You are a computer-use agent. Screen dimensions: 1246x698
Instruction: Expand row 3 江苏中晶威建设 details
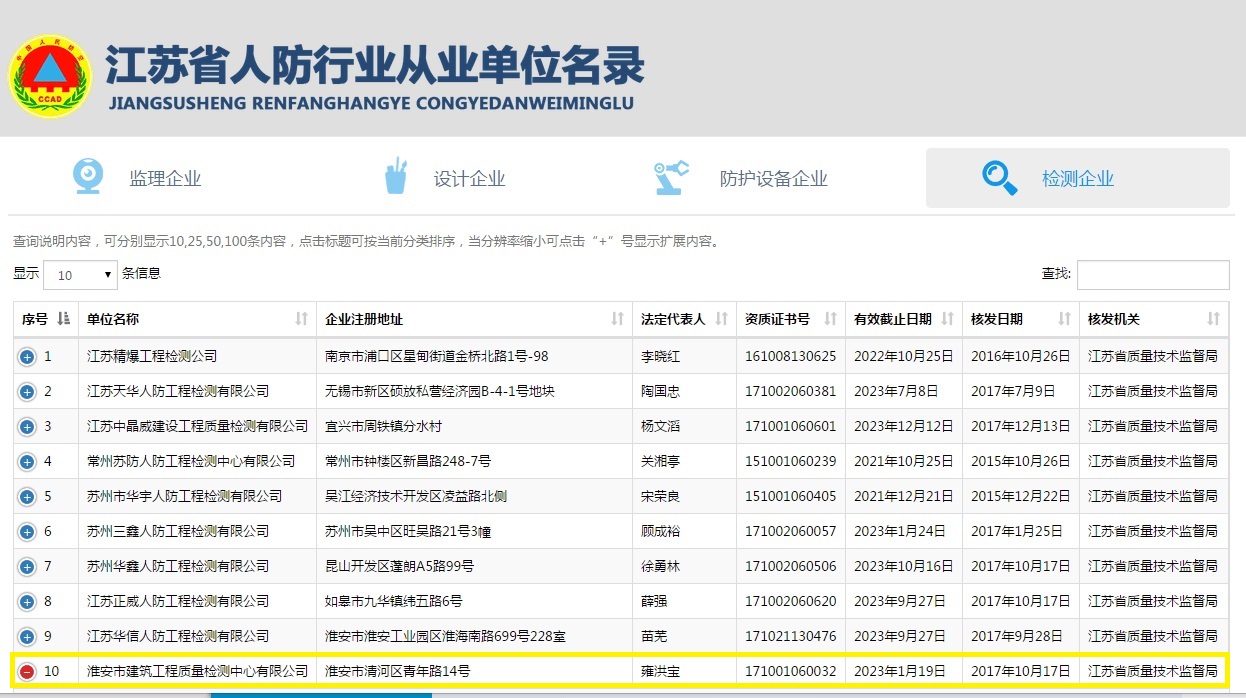pos(27,426)
